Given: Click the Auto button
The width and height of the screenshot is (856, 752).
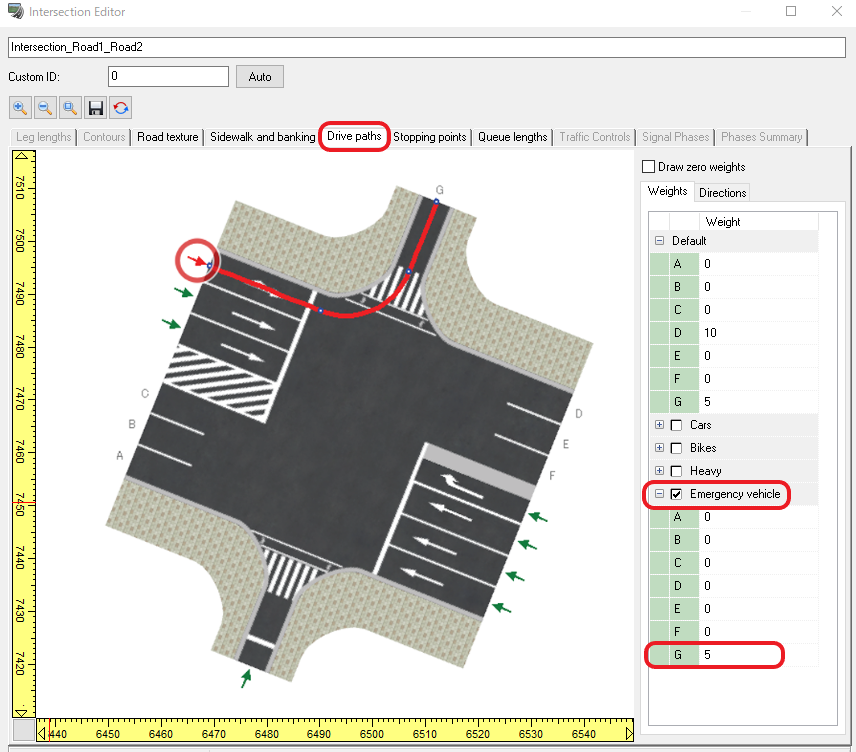Looking at the screenshot, I should (x=260, y=77).
